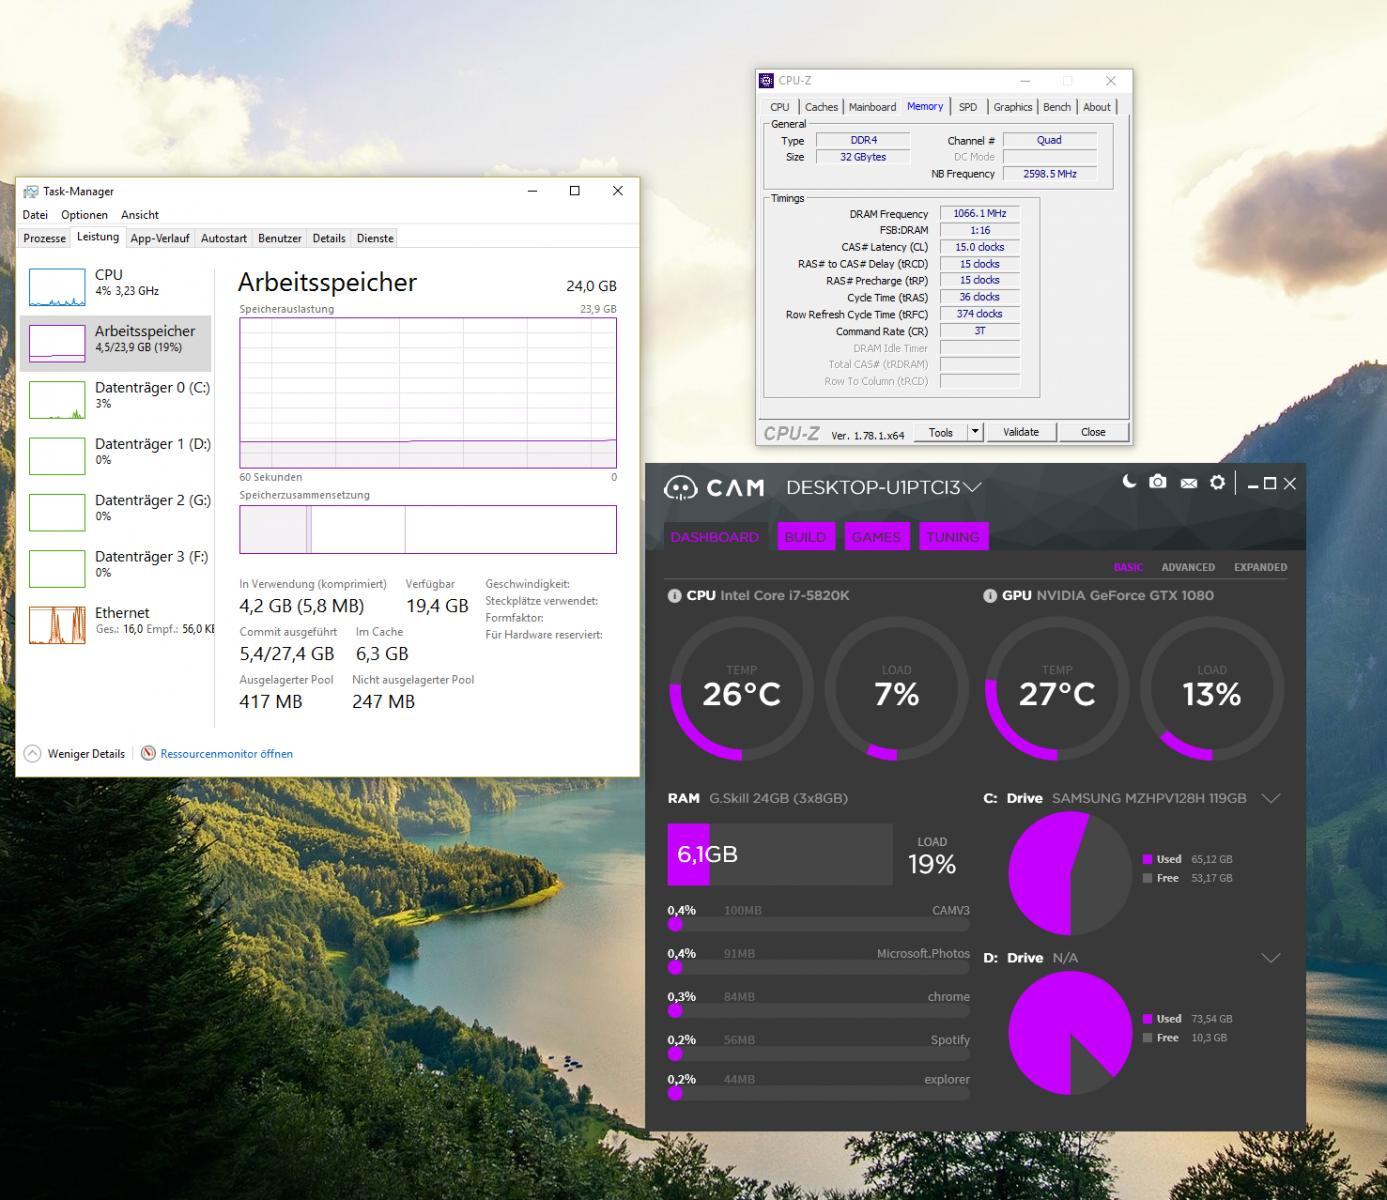Open the Bench tab in CPU-Z
This screenshot has height=1200, width=1387.
[1057, 107]
